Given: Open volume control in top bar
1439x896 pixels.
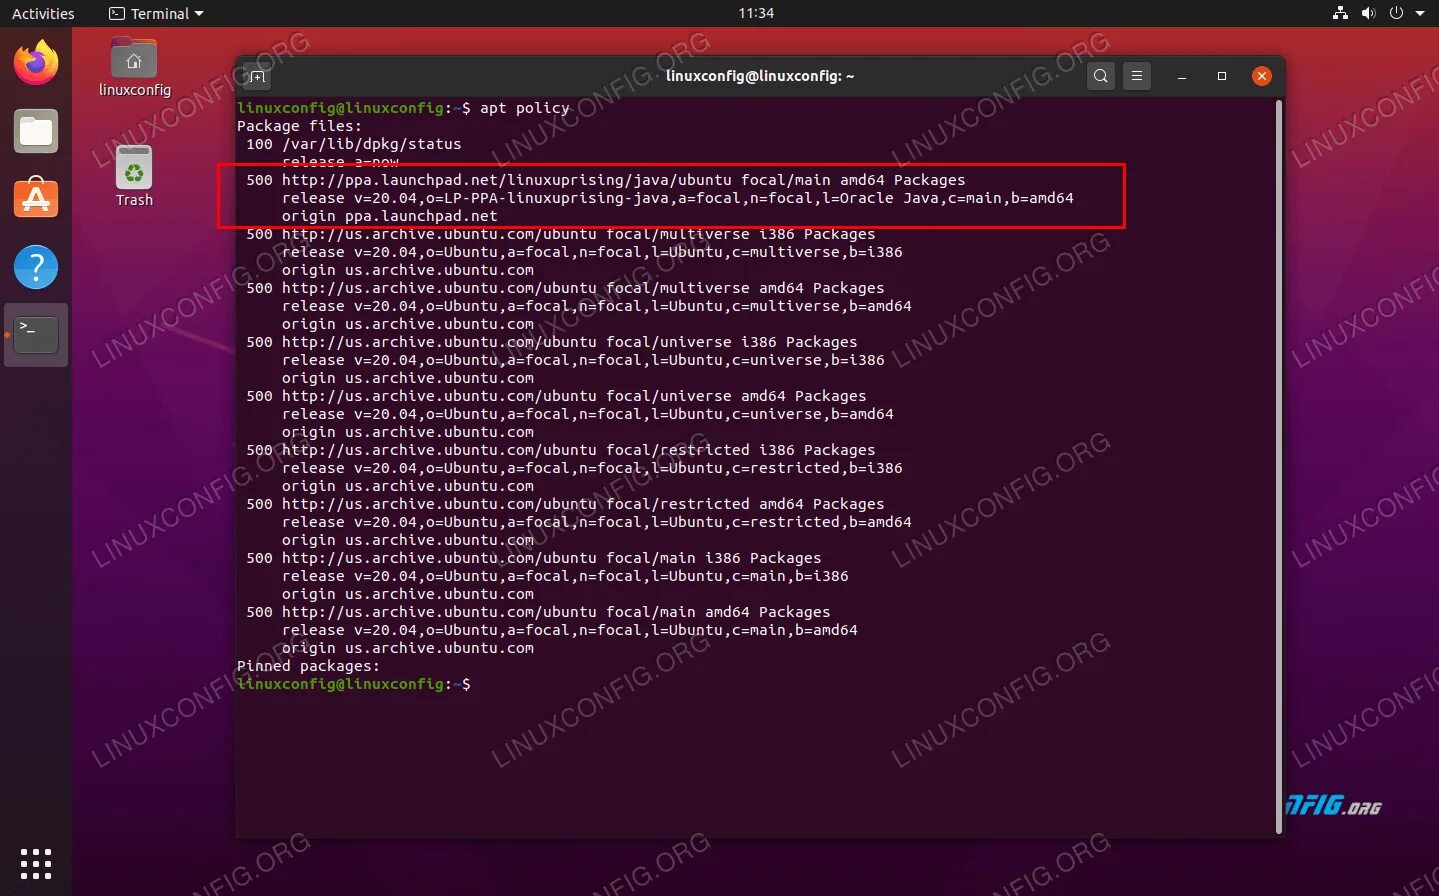Looking at the screenshot, I should pos(1368,13).
